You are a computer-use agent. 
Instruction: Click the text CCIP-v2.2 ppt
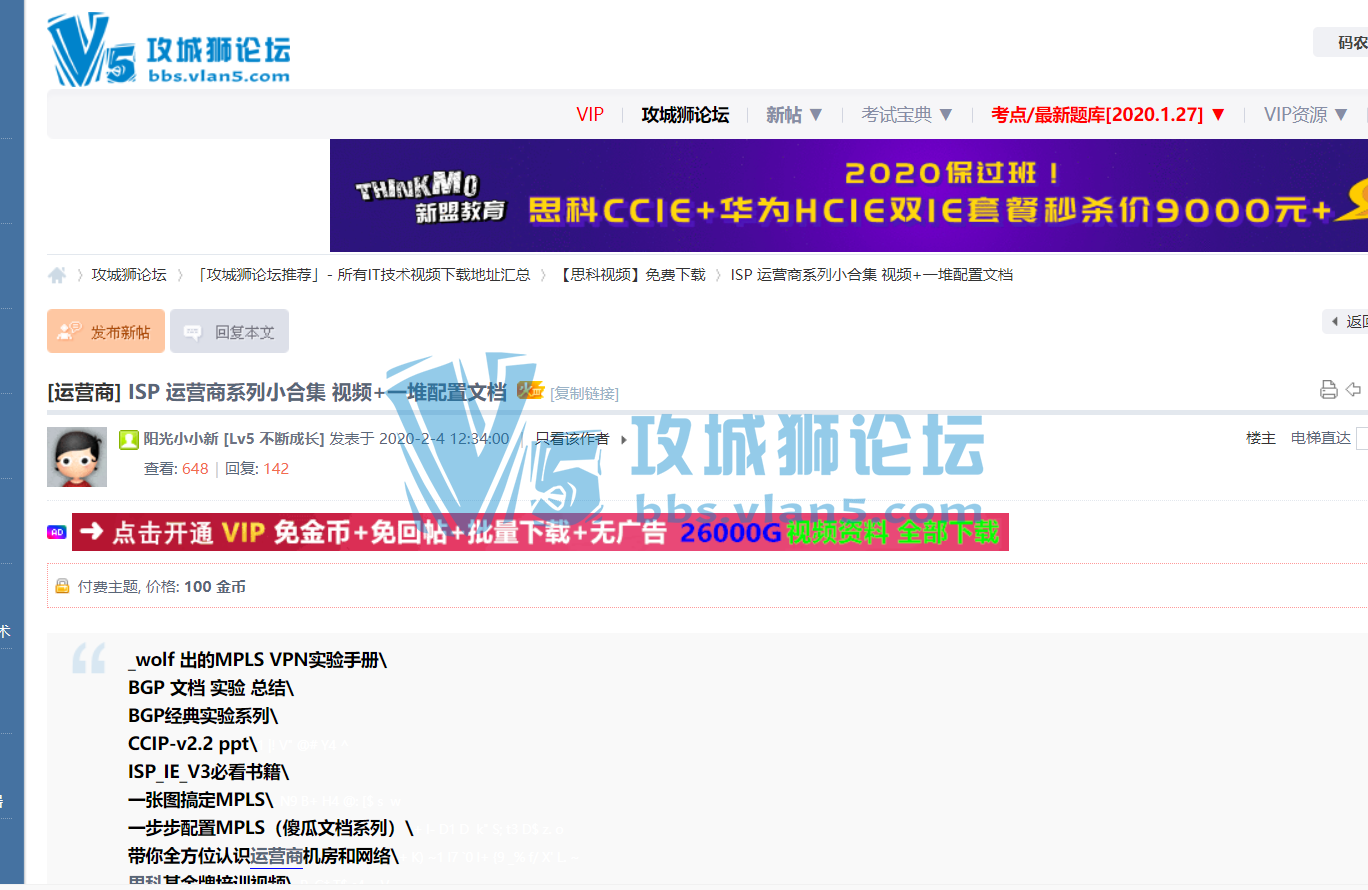click(x=193, y=744)
